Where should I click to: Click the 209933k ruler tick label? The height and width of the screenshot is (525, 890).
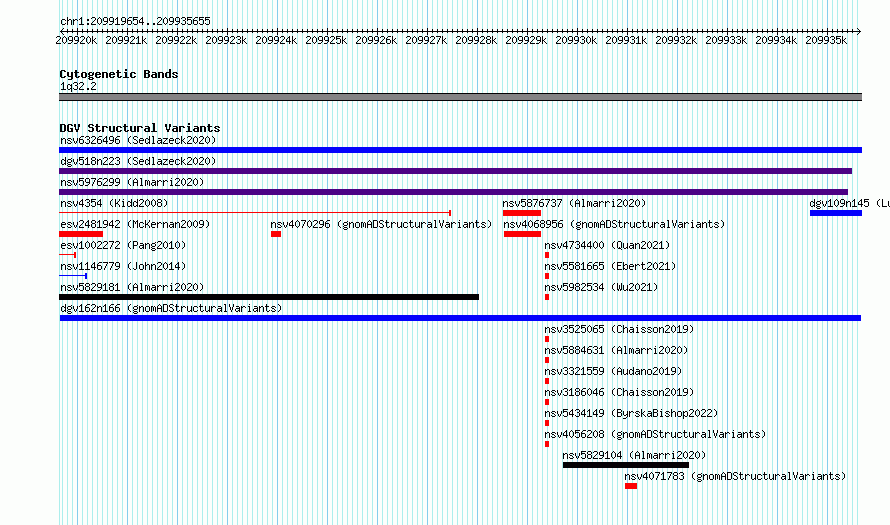(725, 40)
